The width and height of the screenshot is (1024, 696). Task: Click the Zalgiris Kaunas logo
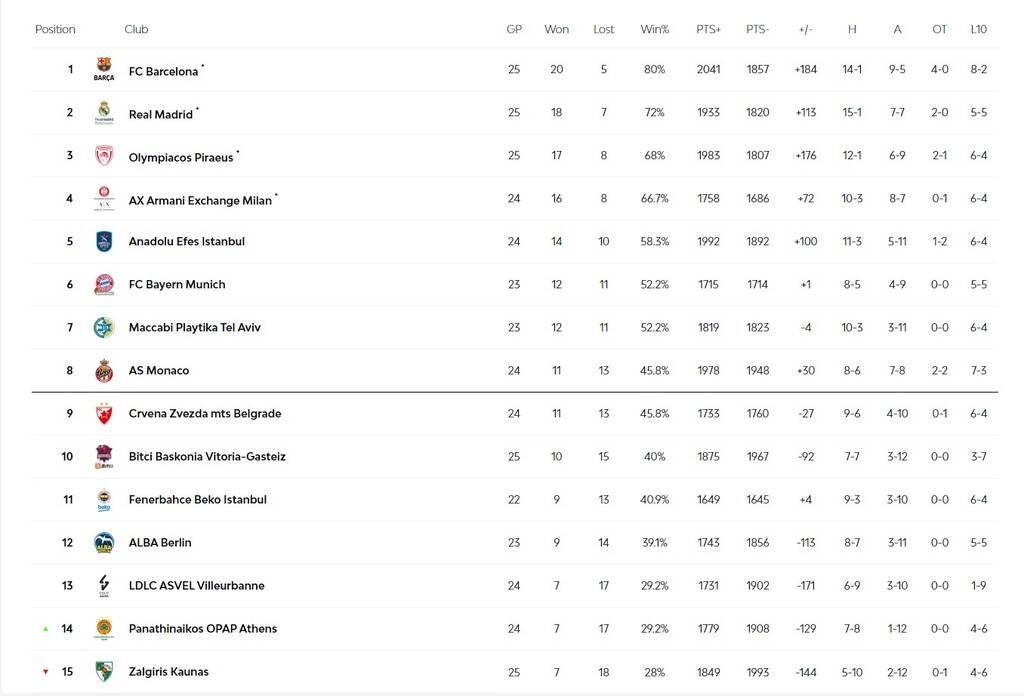click(x=104, y=671)
